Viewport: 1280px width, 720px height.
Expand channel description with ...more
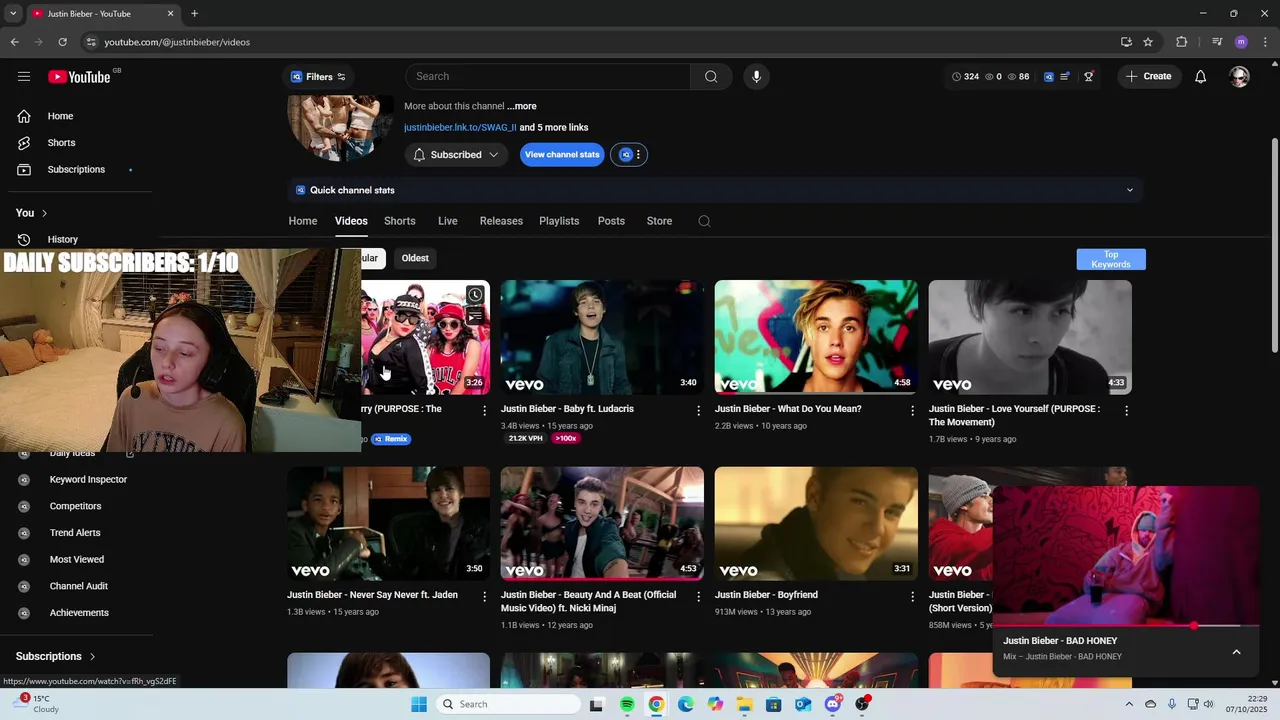pos(521,106)
